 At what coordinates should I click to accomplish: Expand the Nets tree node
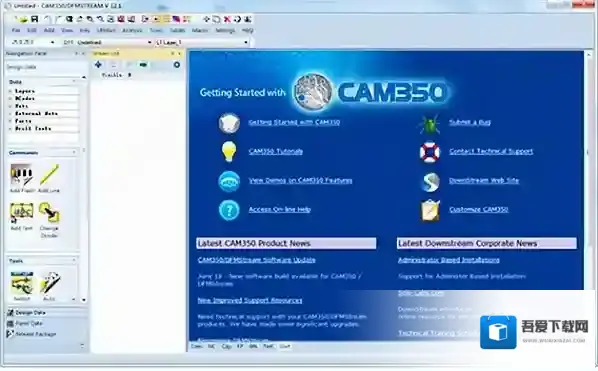10,106
